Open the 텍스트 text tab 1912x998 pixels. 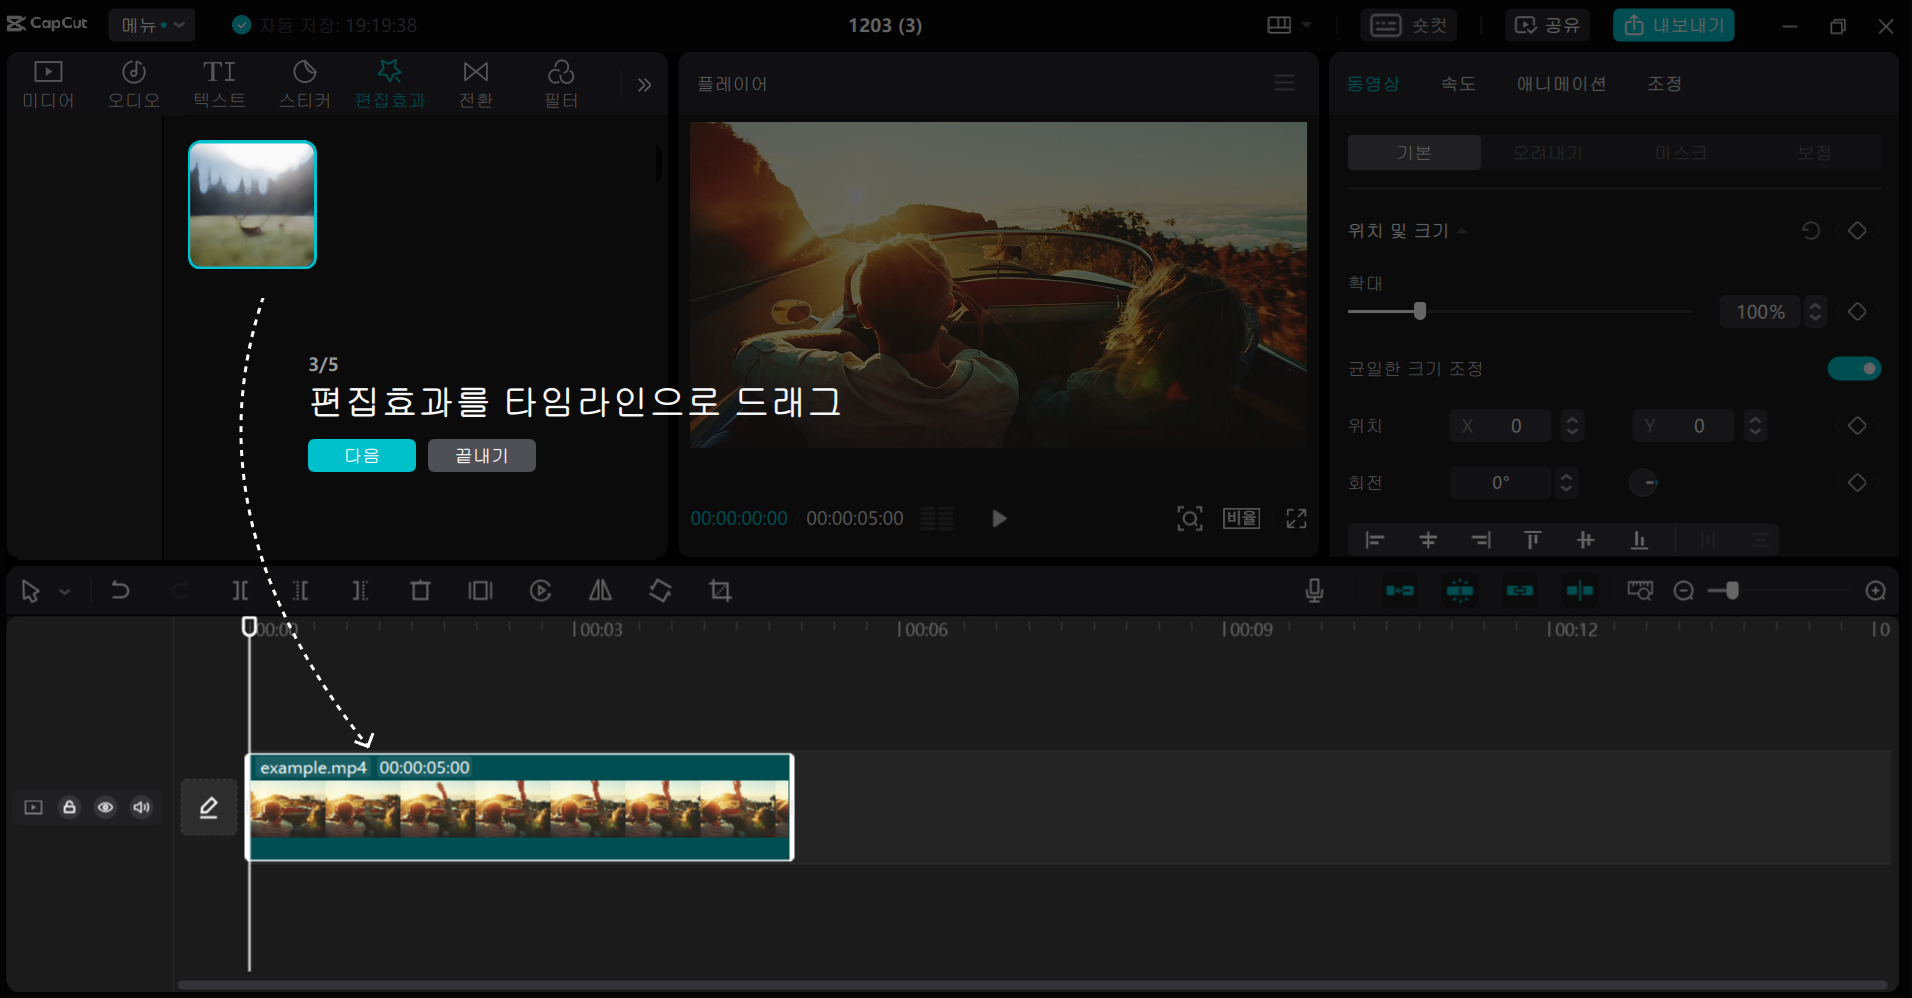click(x=219, y=84)
